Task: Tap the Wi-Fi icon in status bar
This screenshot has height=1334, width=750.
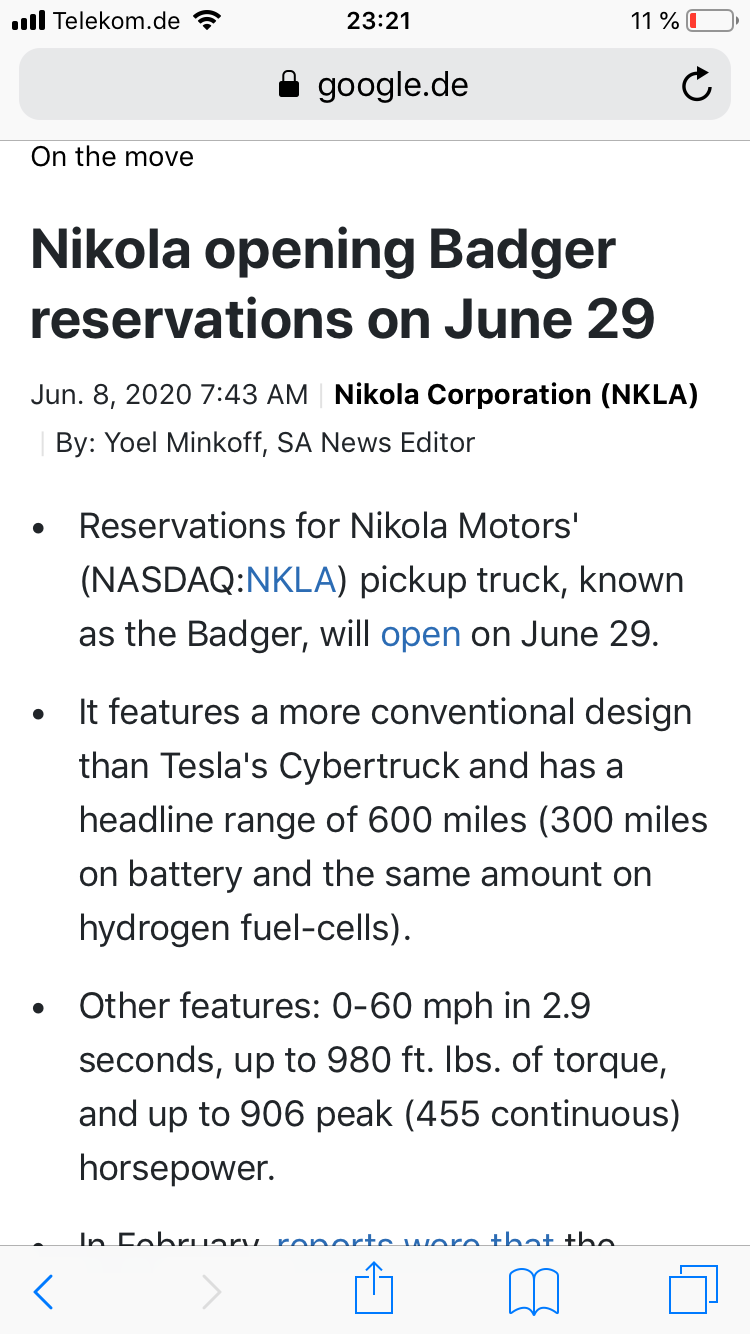Action: pos(208,20)
